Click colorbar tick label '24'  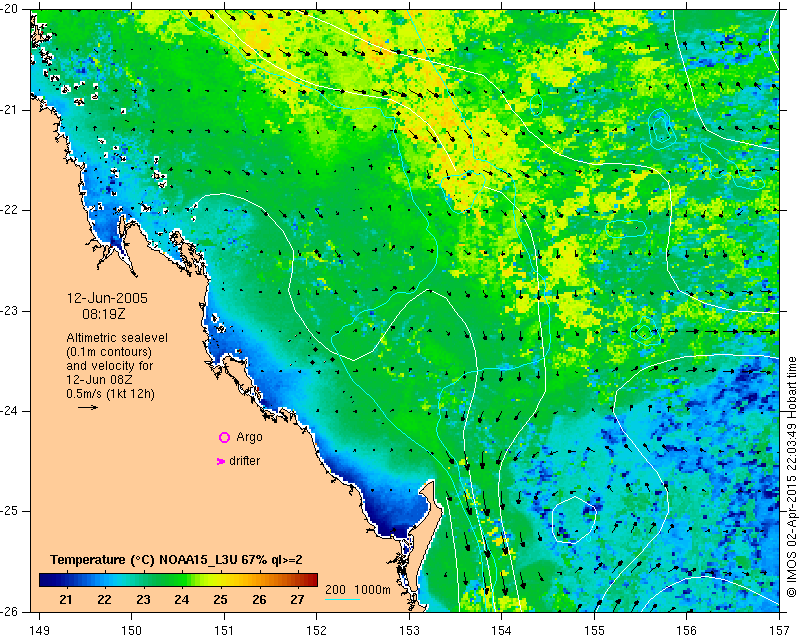(182, 600)
